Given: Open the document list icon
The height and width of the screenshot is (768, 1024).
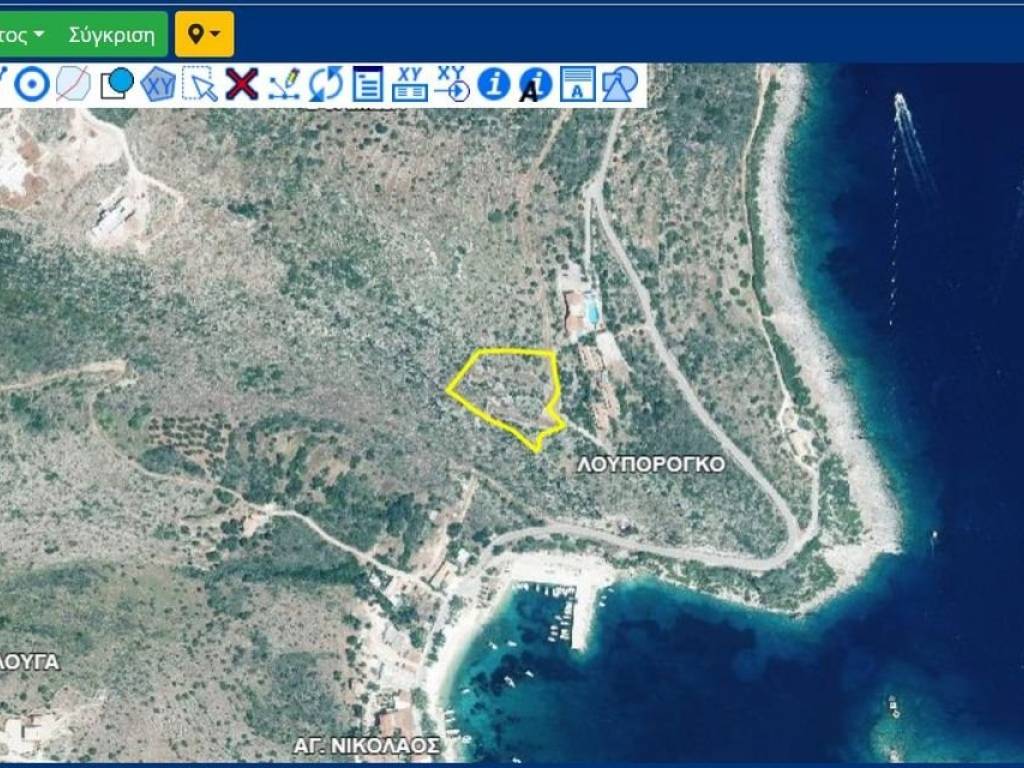Looking at the screenshot, I should tap(368, 85).
